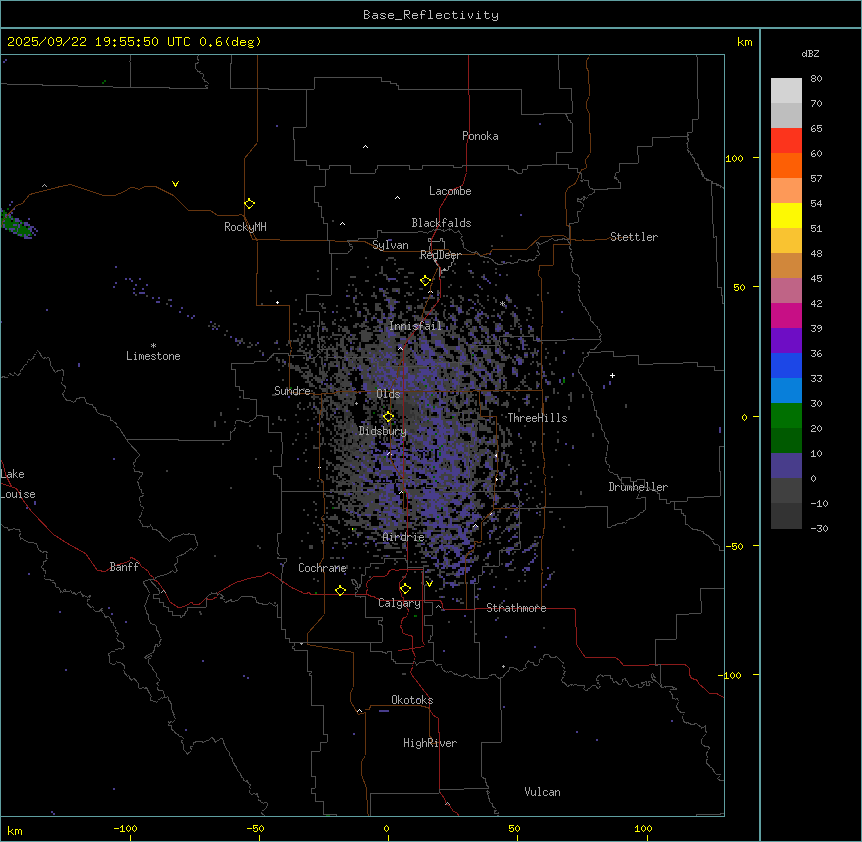Click the yellow diamond marker below RedDeer
Image resolution: width=862 pixels, height=842 pixels.
click(x=425, y=281)
